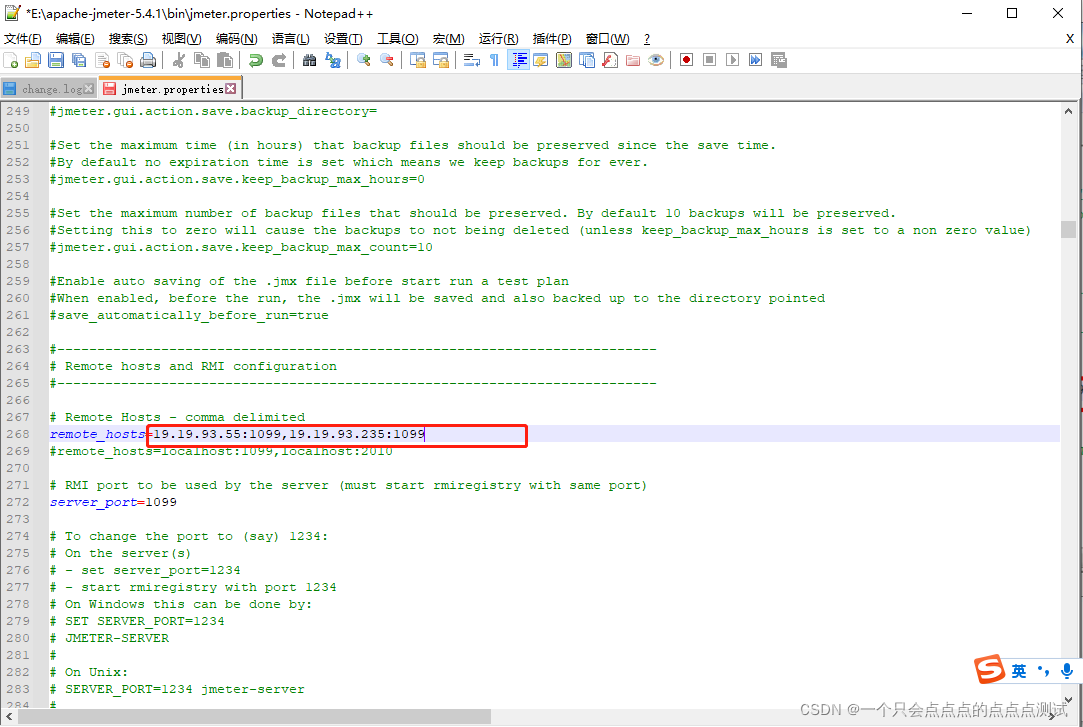The image size is (1083, 727).
Task: Click the Zoom Out magnifier icon
Action: (x=387, y=60)
